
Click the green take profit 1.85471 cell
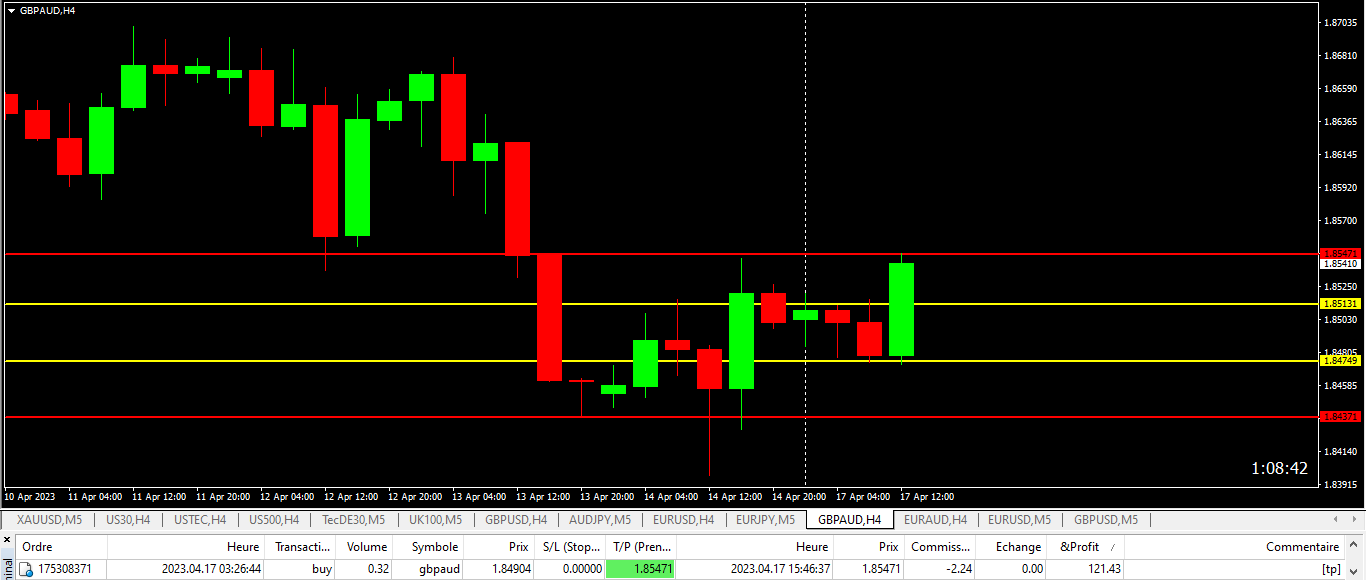(x=640, y=569)
